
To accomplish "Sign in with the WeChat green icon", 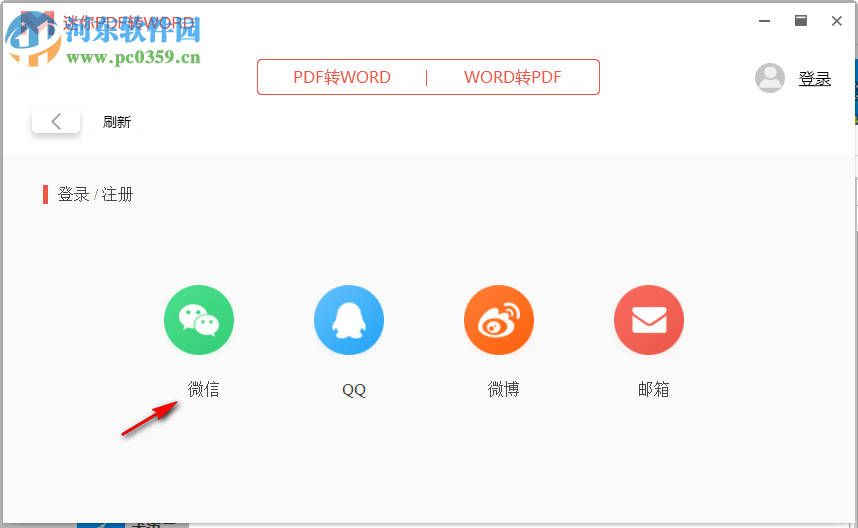I will point(199,320).
